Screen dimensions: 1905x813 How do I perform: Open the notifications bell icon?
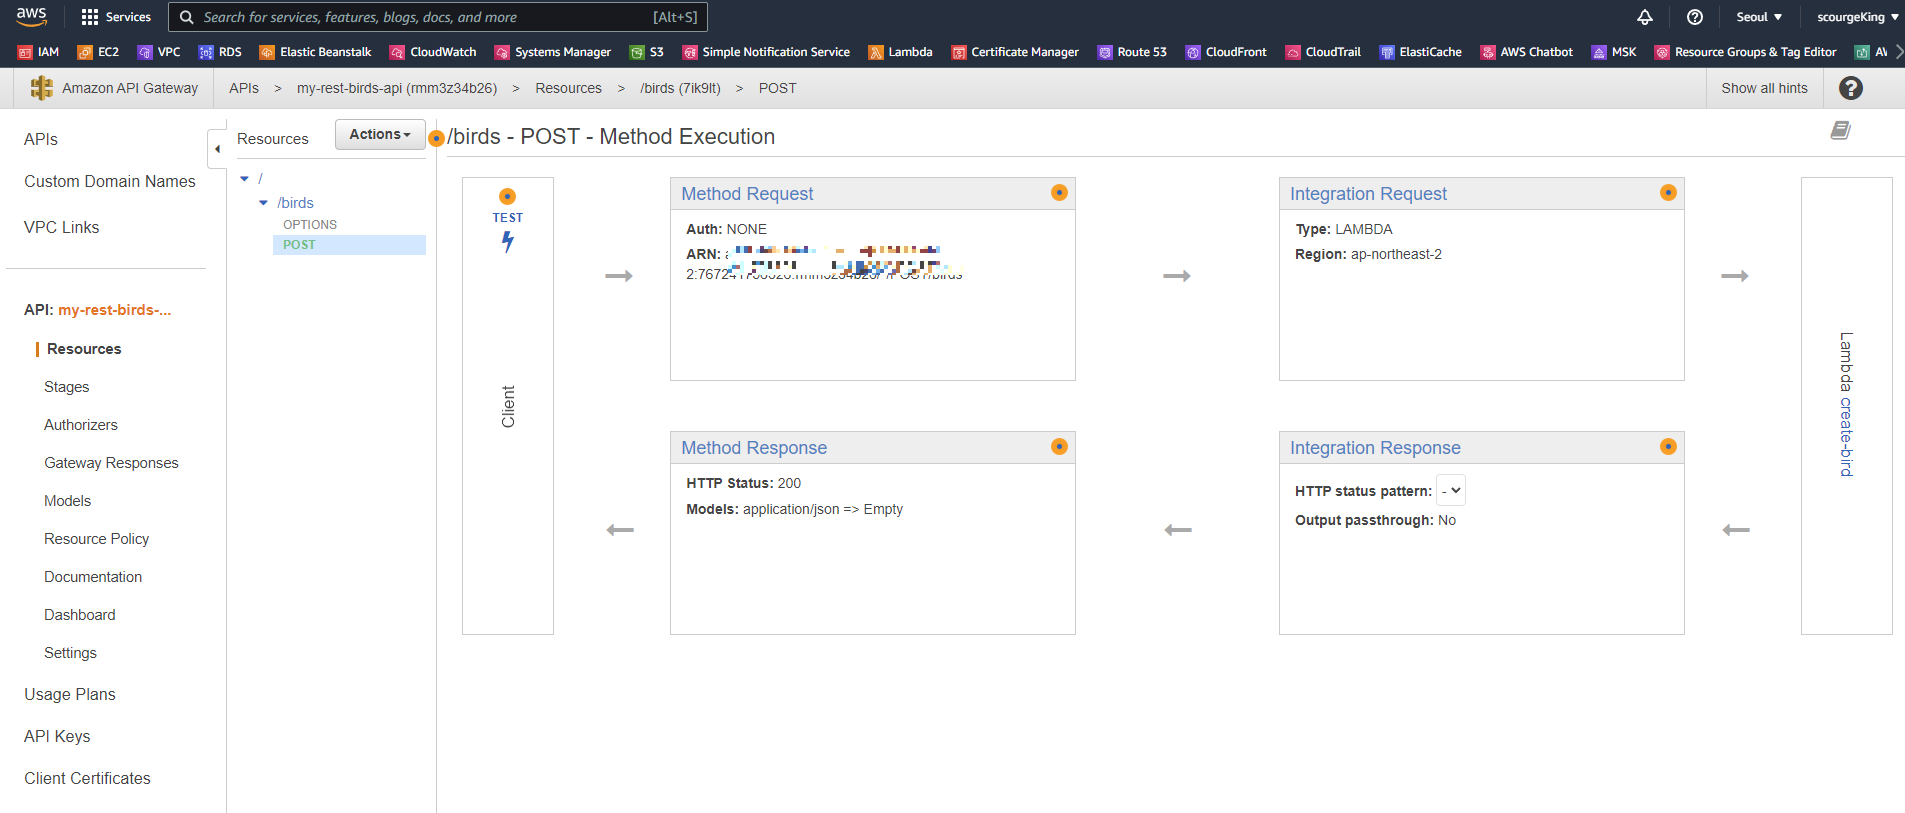[1645, 17]
